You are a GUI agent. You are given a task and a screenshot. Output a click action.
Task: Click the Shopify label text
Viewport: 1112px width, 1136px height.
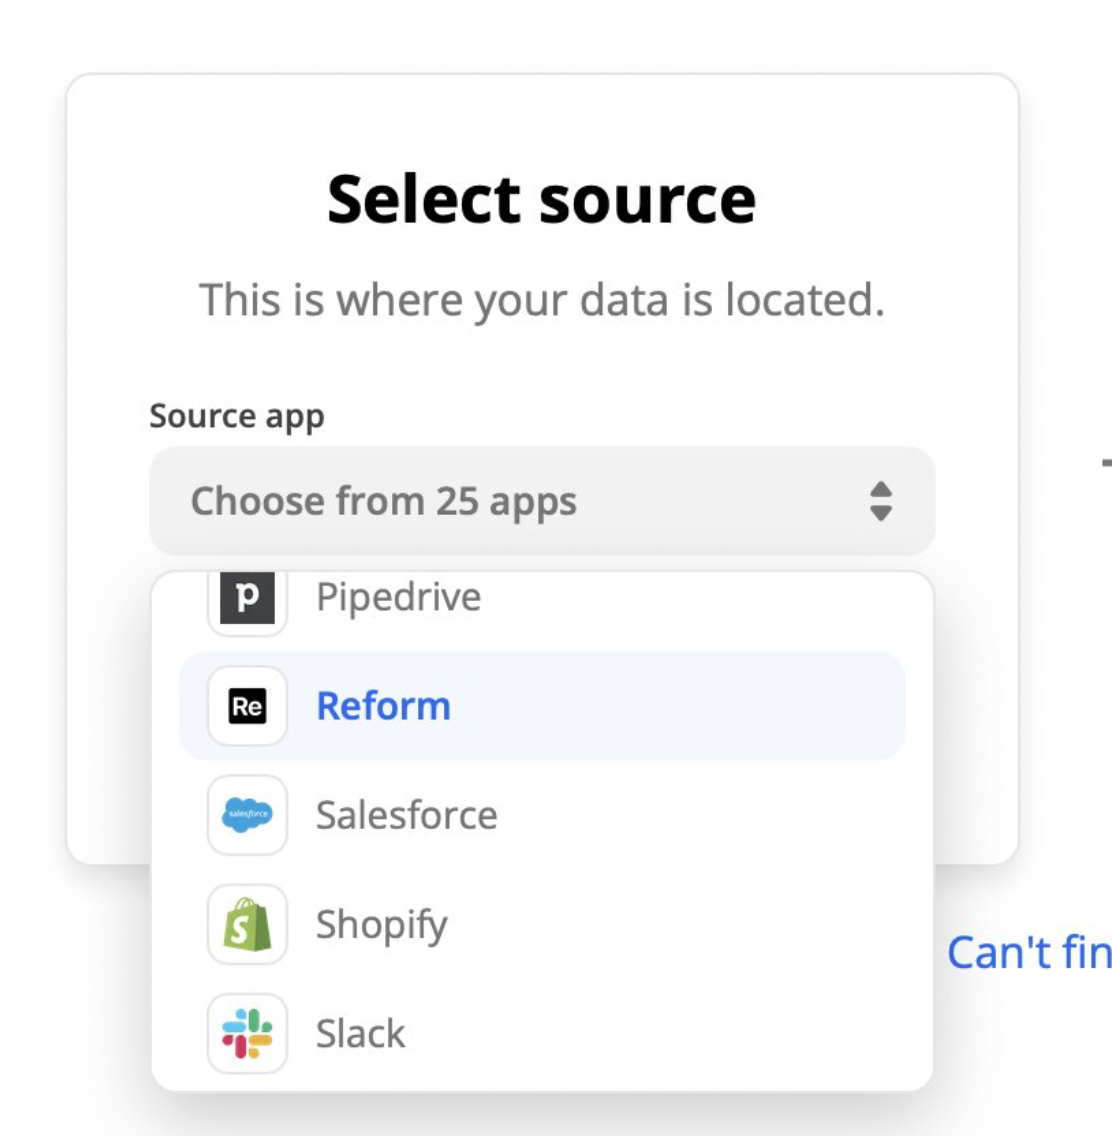382,925
